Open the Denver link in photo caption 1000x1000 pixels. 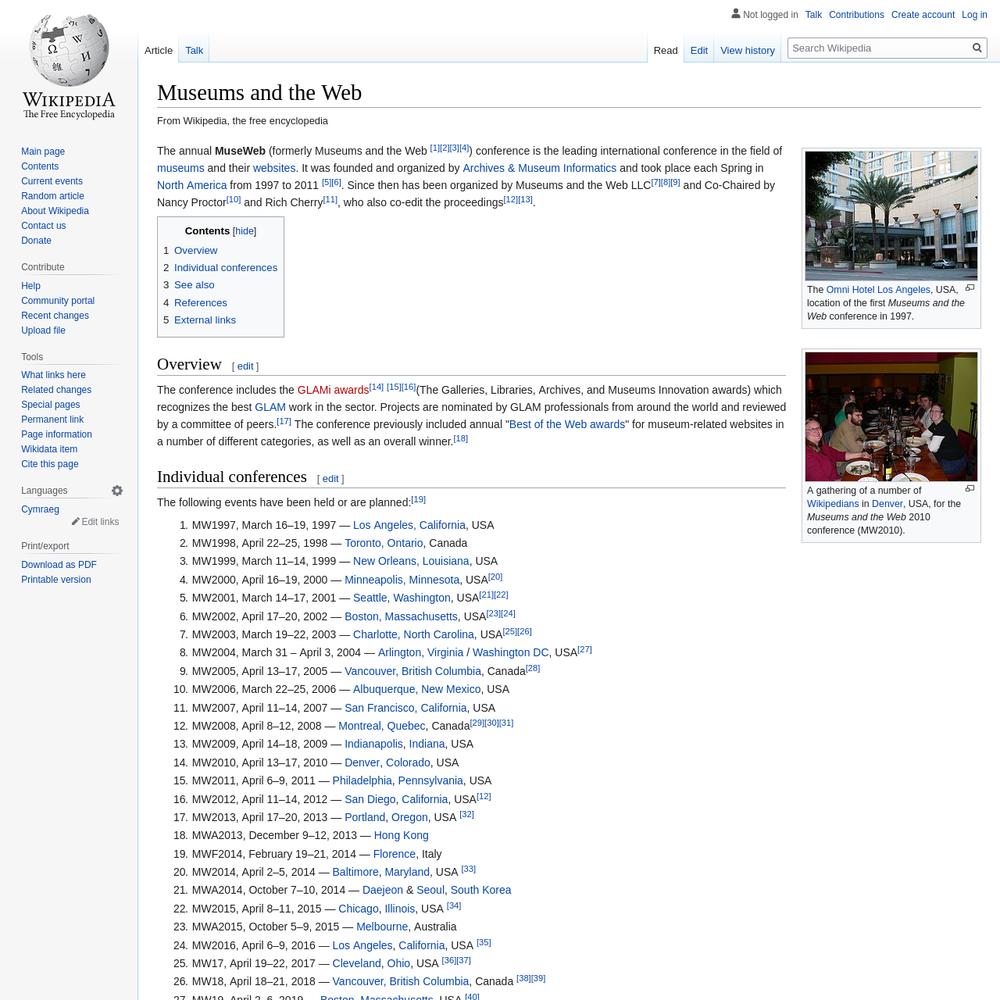887,504
